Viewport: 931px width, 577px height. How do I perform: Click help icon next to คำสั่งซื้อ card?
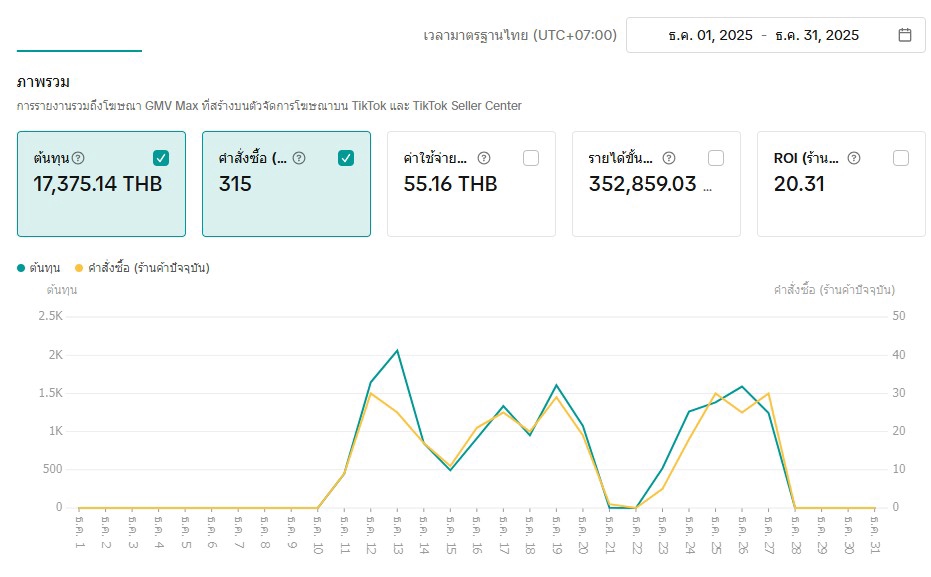coord(299,158)
